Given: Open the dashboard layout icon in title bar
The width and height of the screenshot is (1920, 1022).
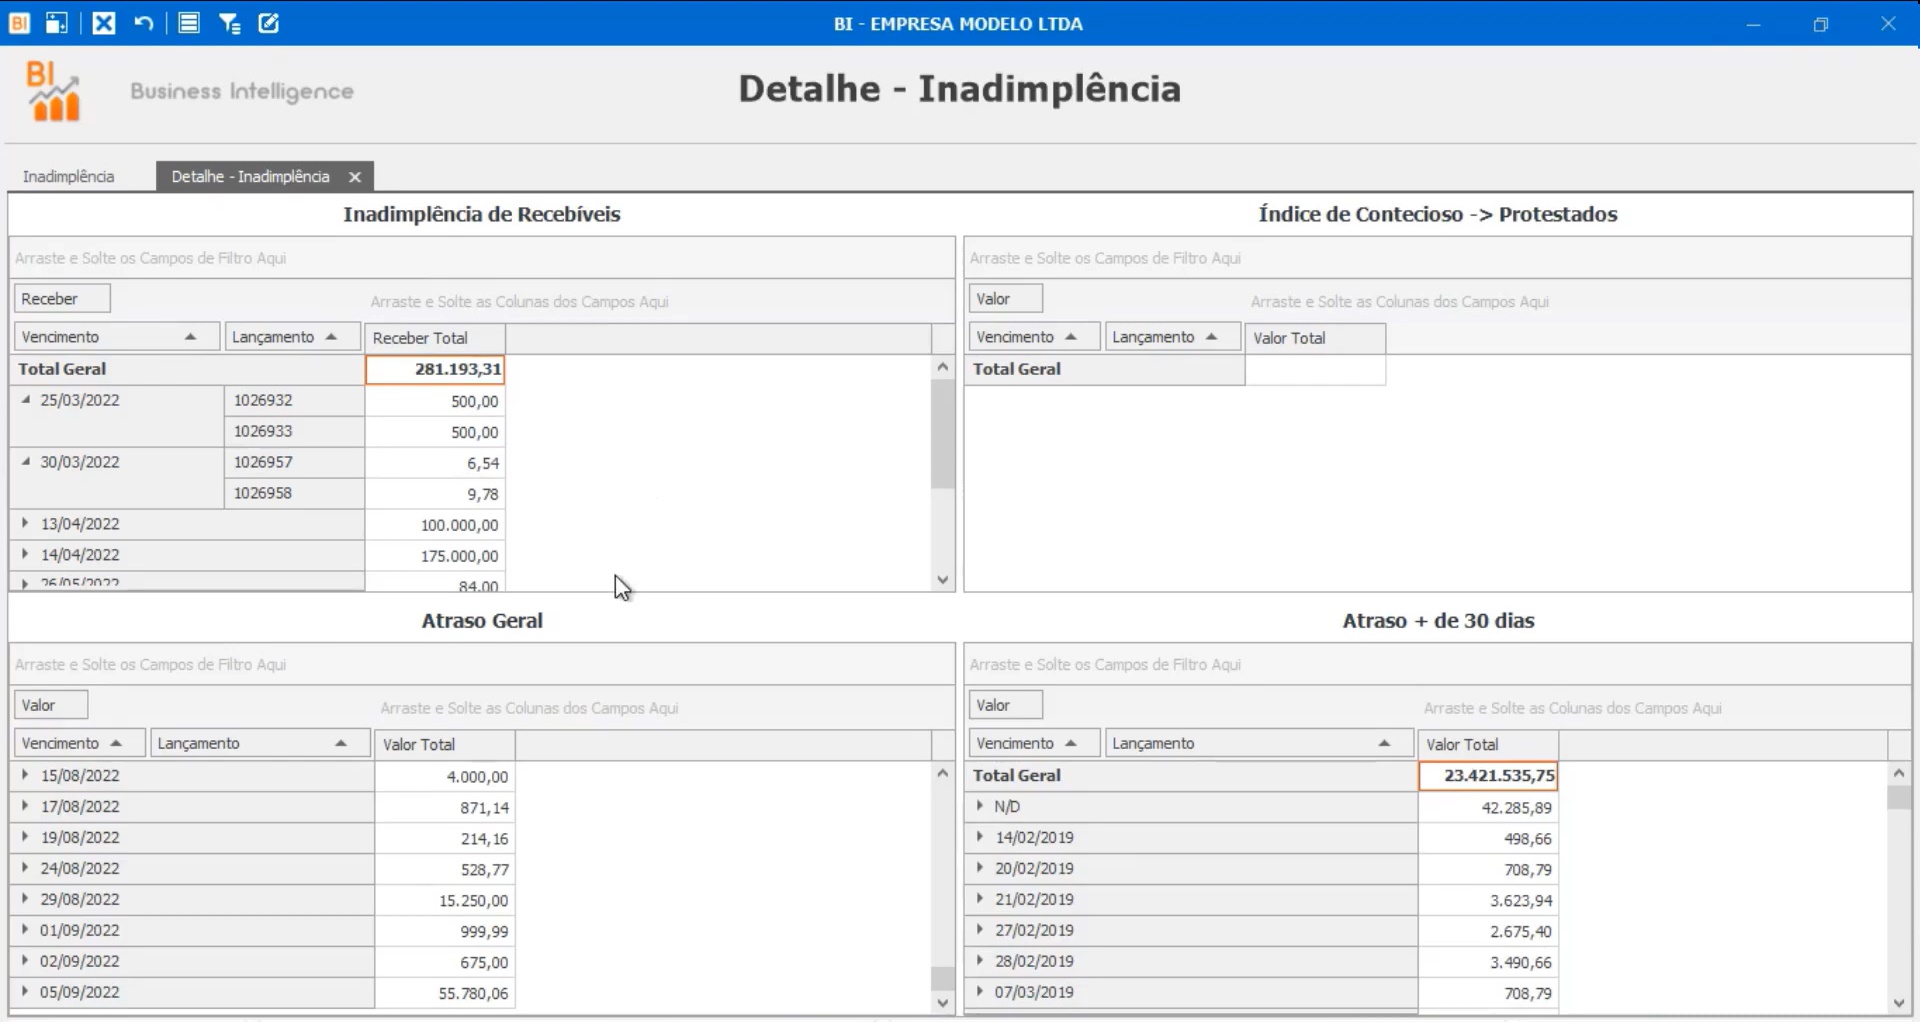Looking at the screenshot, I should pos(57,23).
